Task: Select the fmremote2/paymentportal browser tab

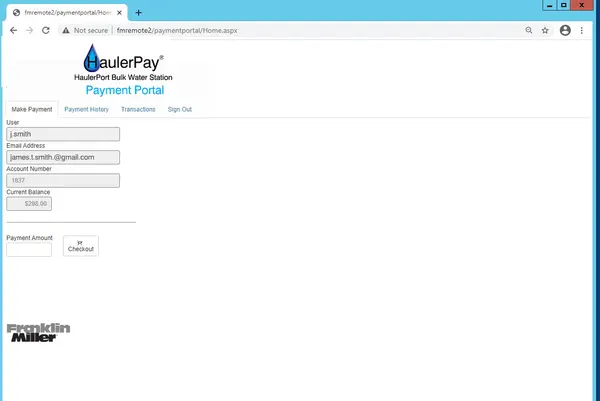Action: click(67, 13)
